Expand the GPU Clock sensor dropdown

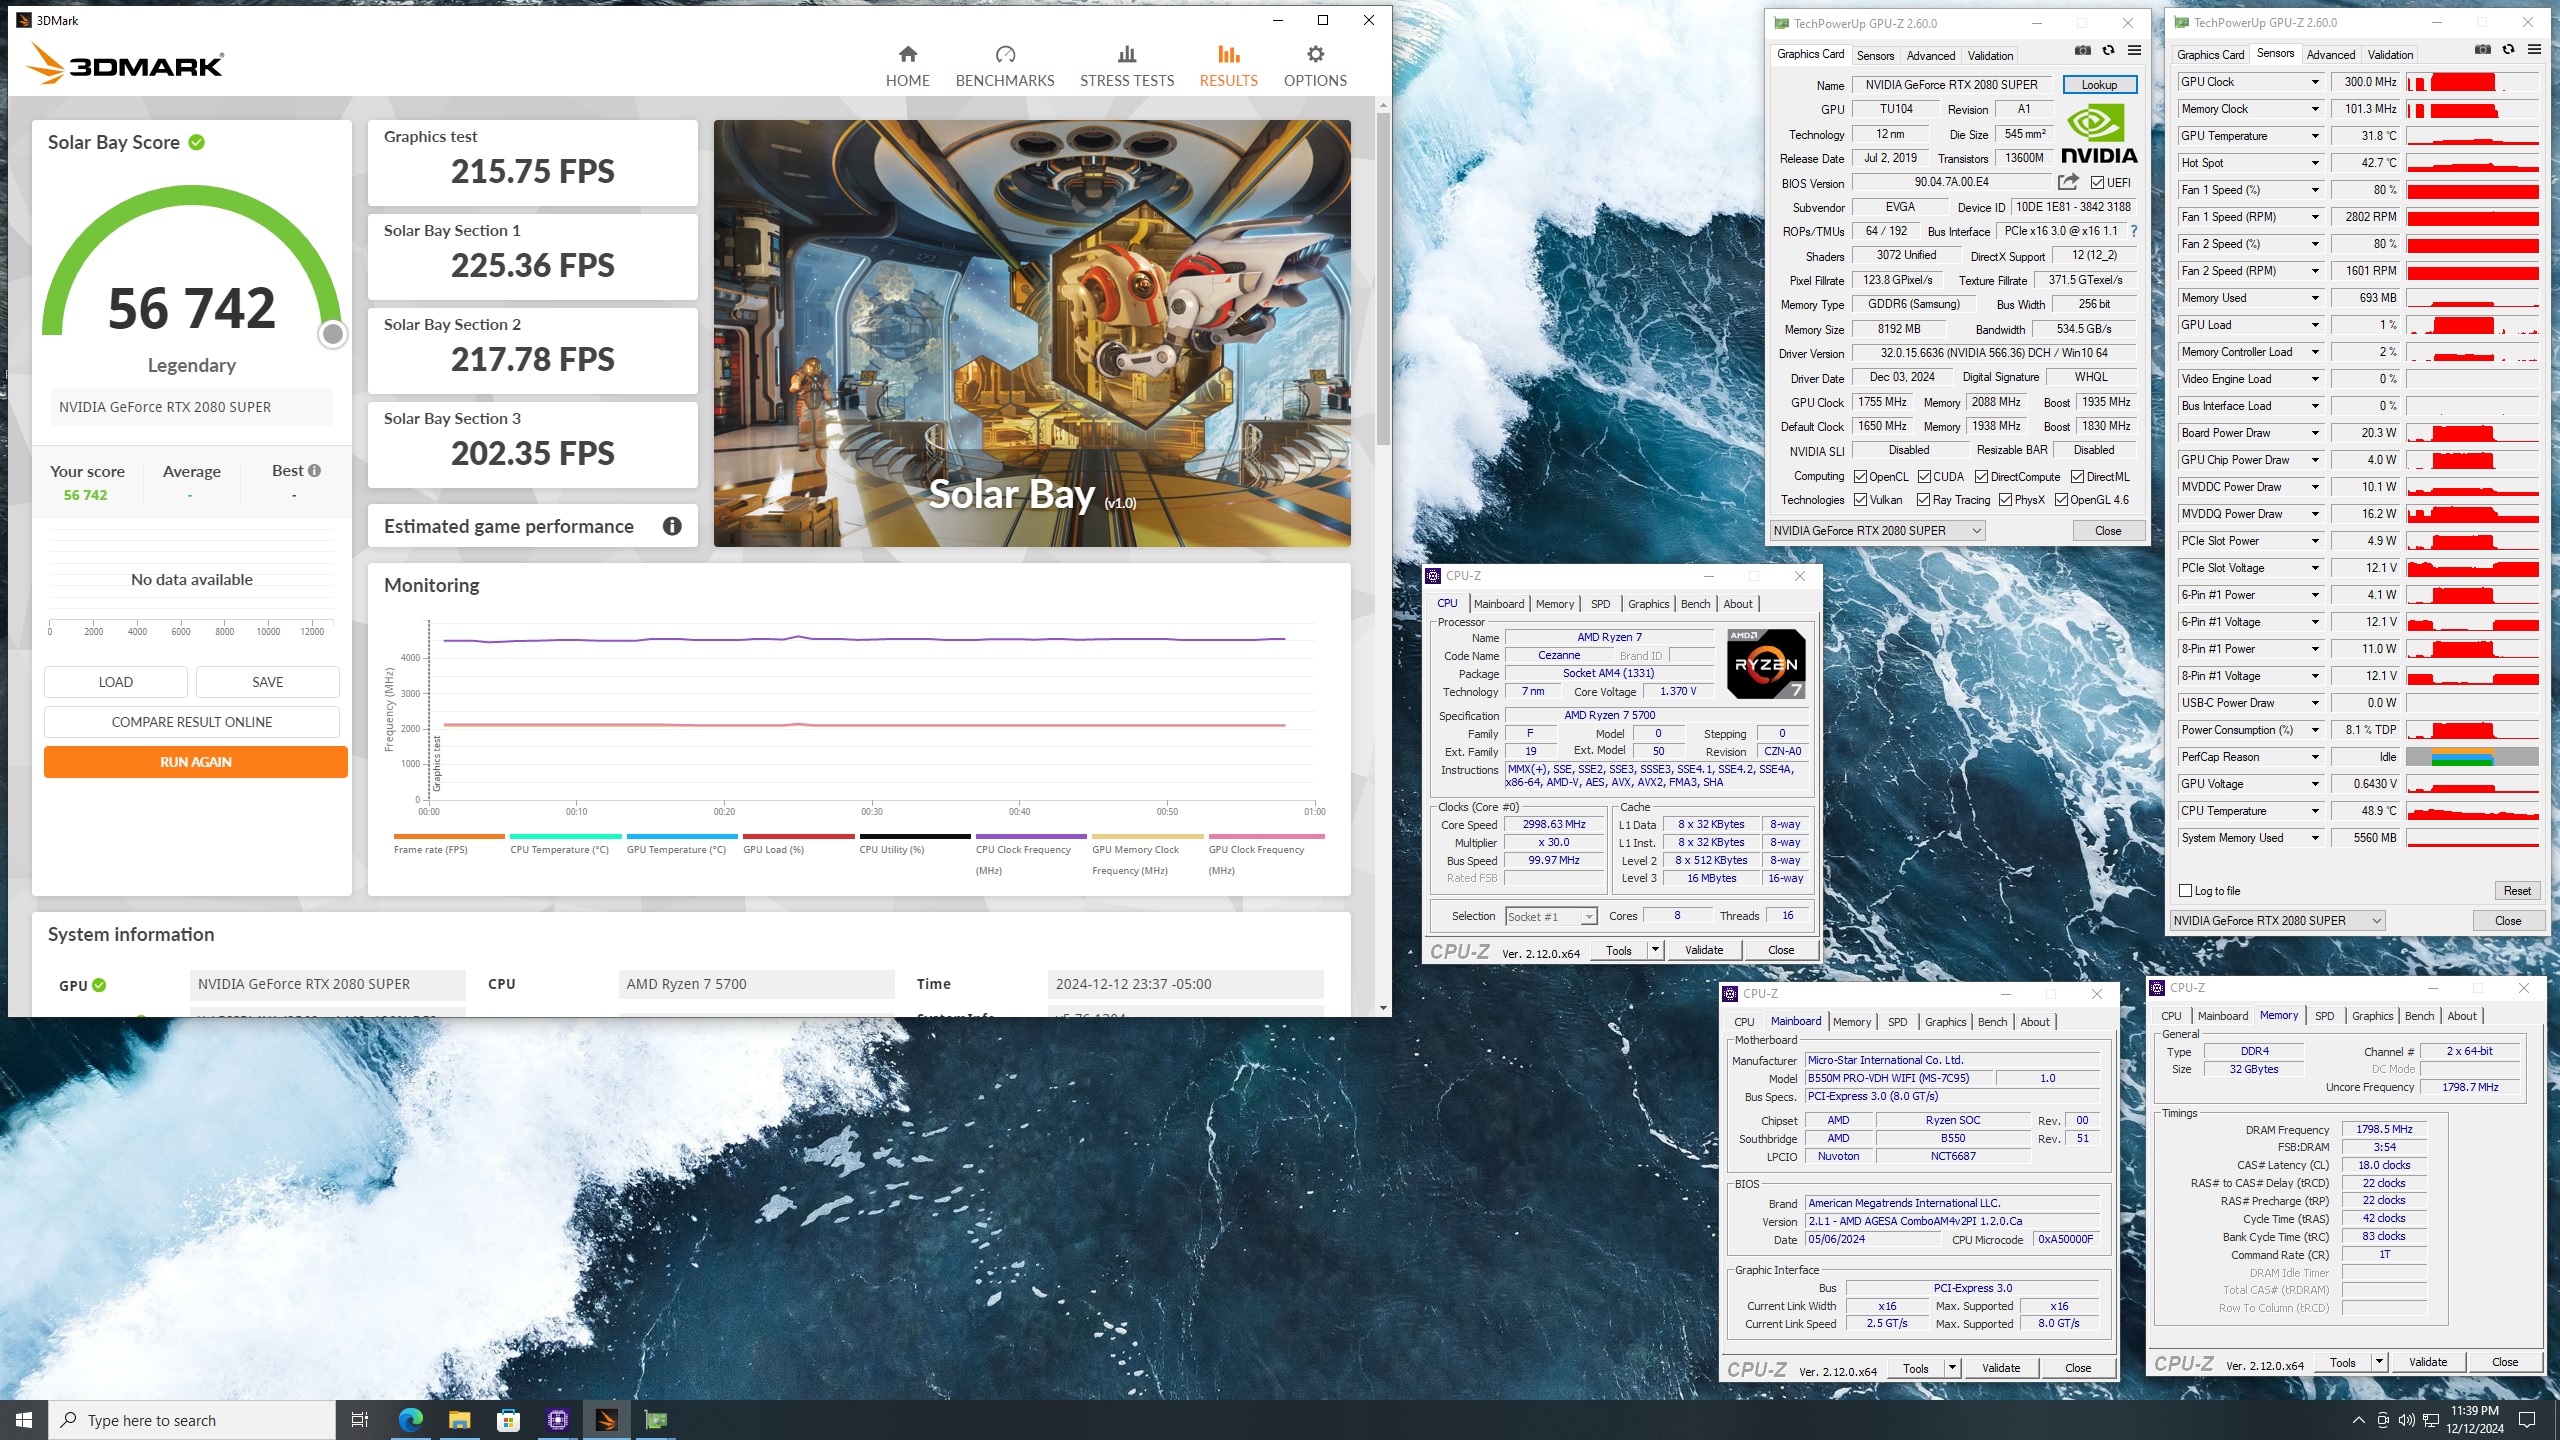pos(2314,82)
